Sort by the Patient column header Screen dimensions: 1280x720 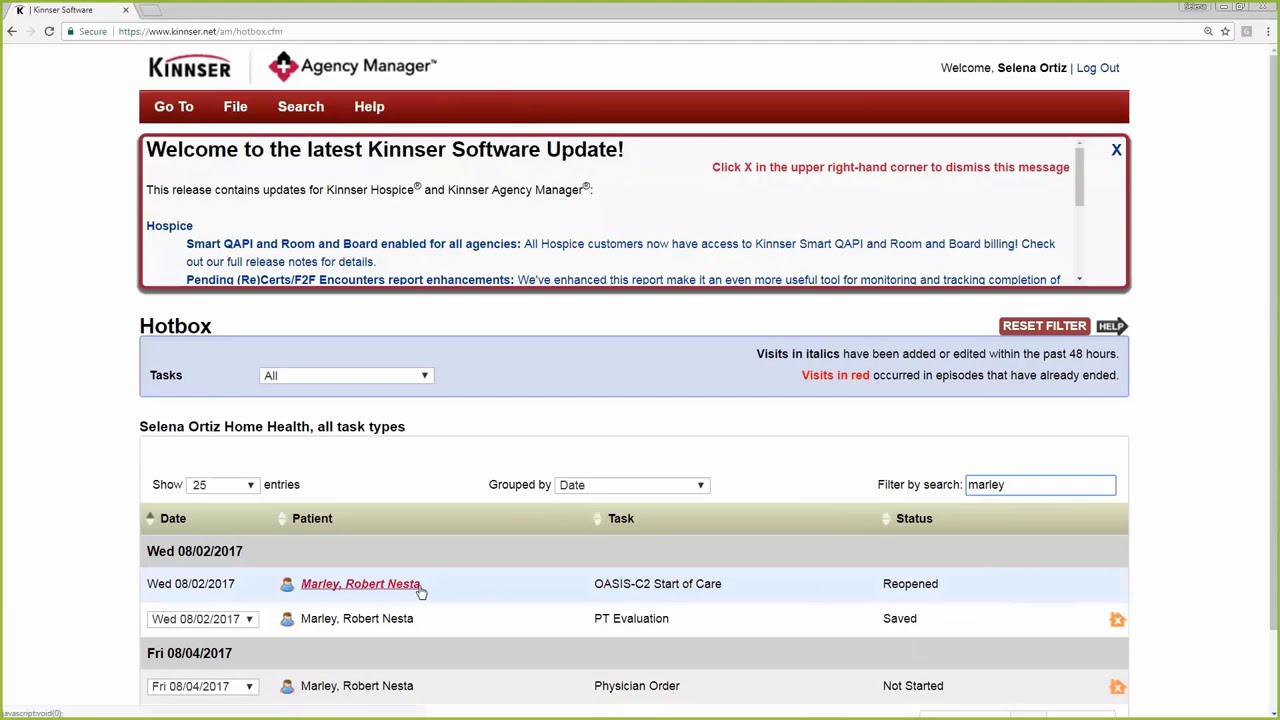(x=312, y=518)
